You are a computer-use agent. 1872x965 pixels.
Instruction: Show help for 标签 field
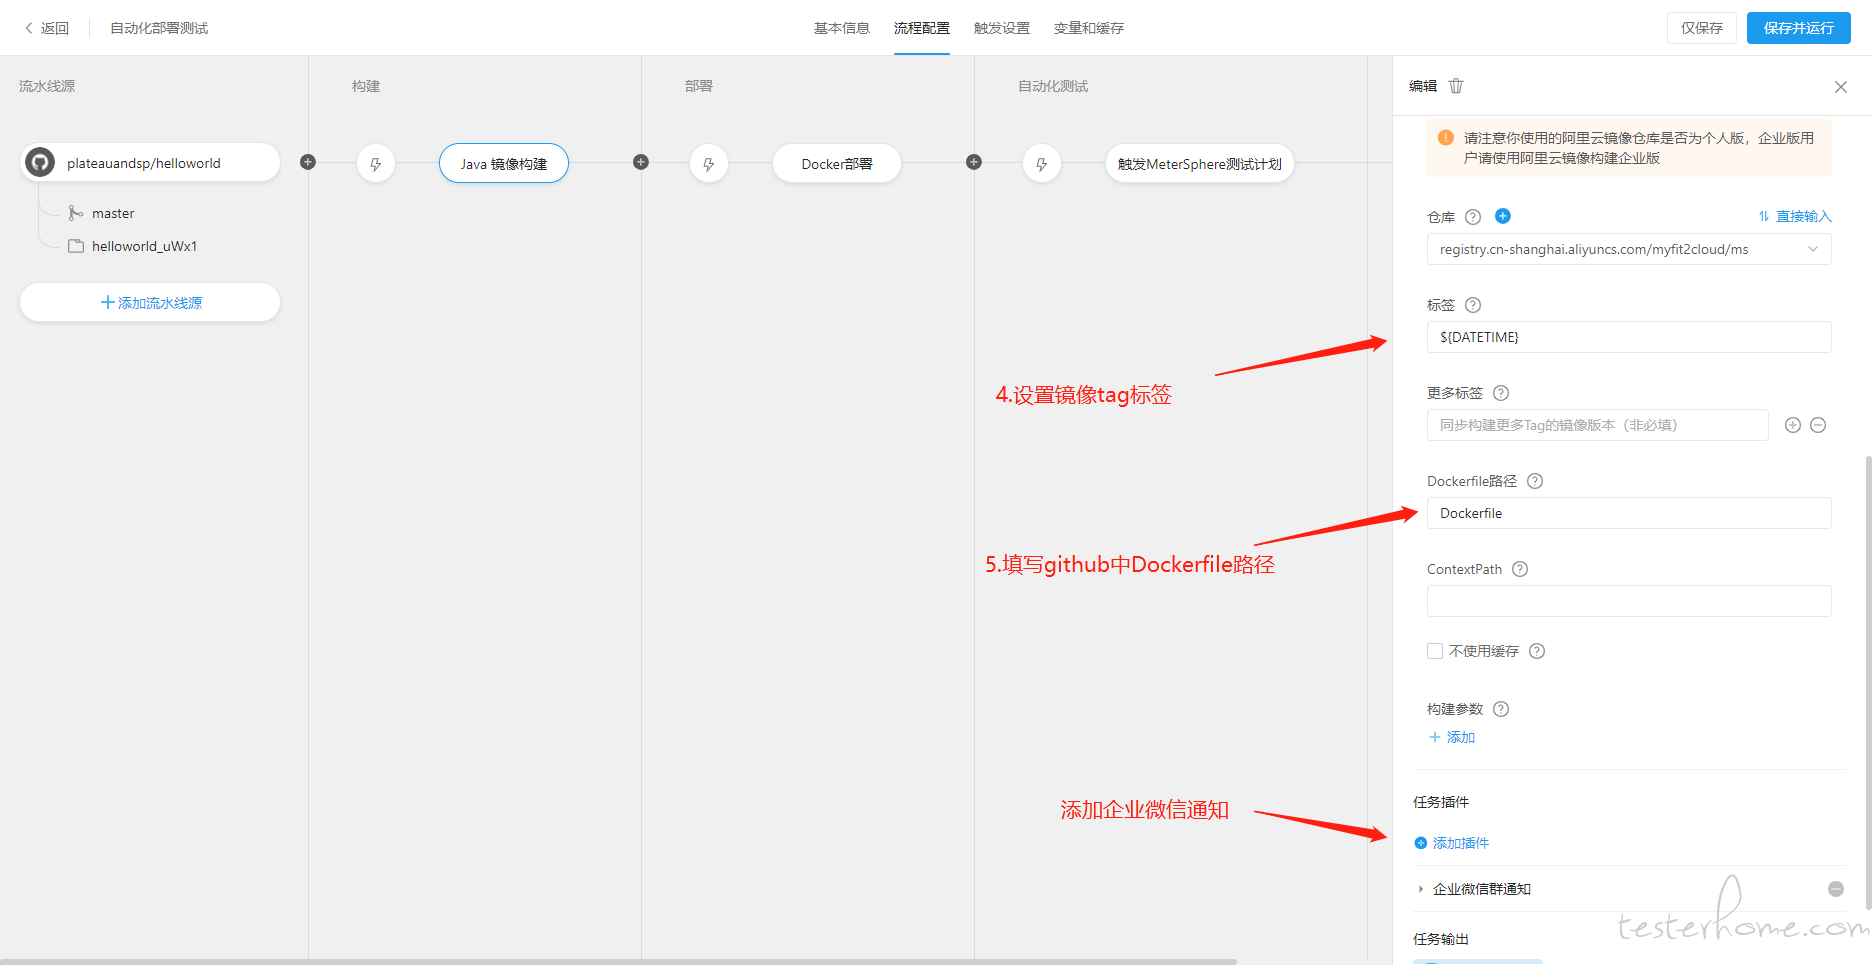1473,305
